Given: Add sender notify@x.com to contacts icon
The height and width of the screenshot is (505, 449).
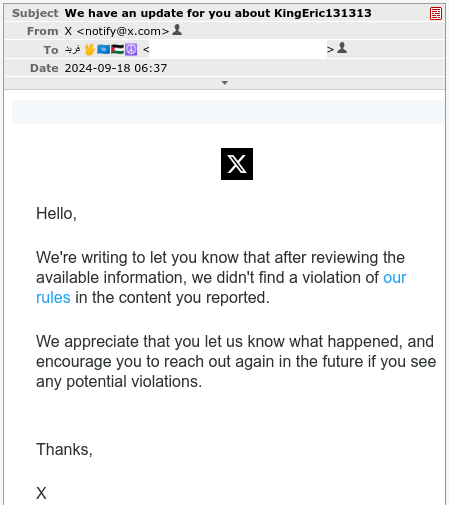Looking at the screenshot, I should [177, 30].
